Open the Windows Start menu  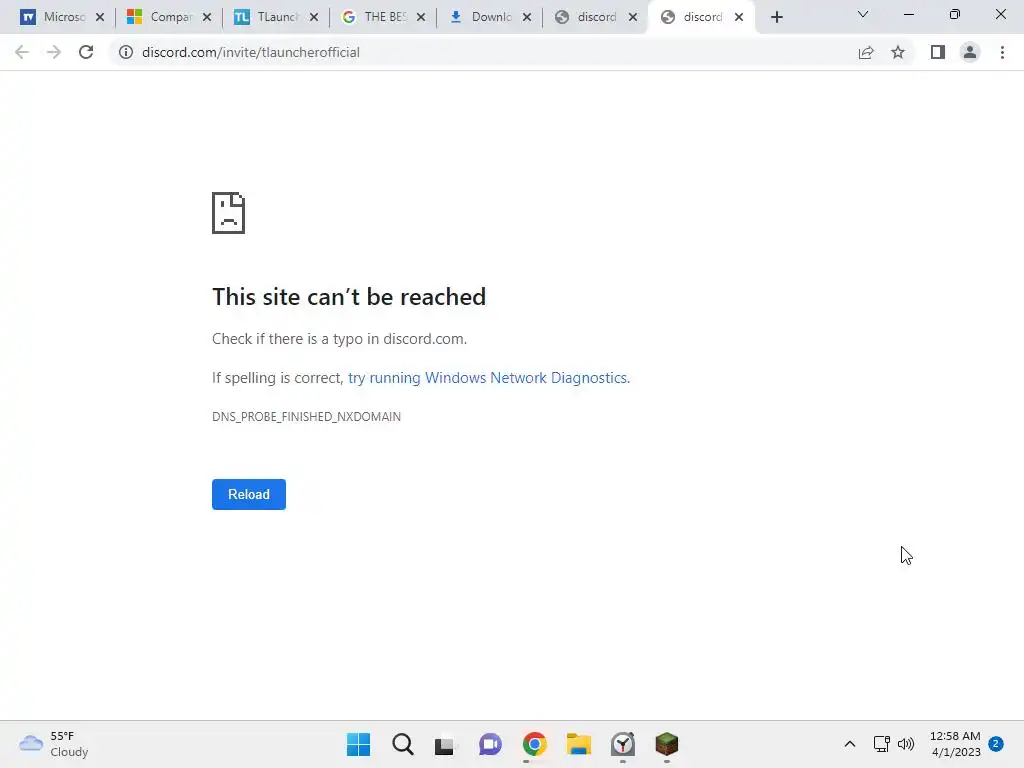[359, 744]
